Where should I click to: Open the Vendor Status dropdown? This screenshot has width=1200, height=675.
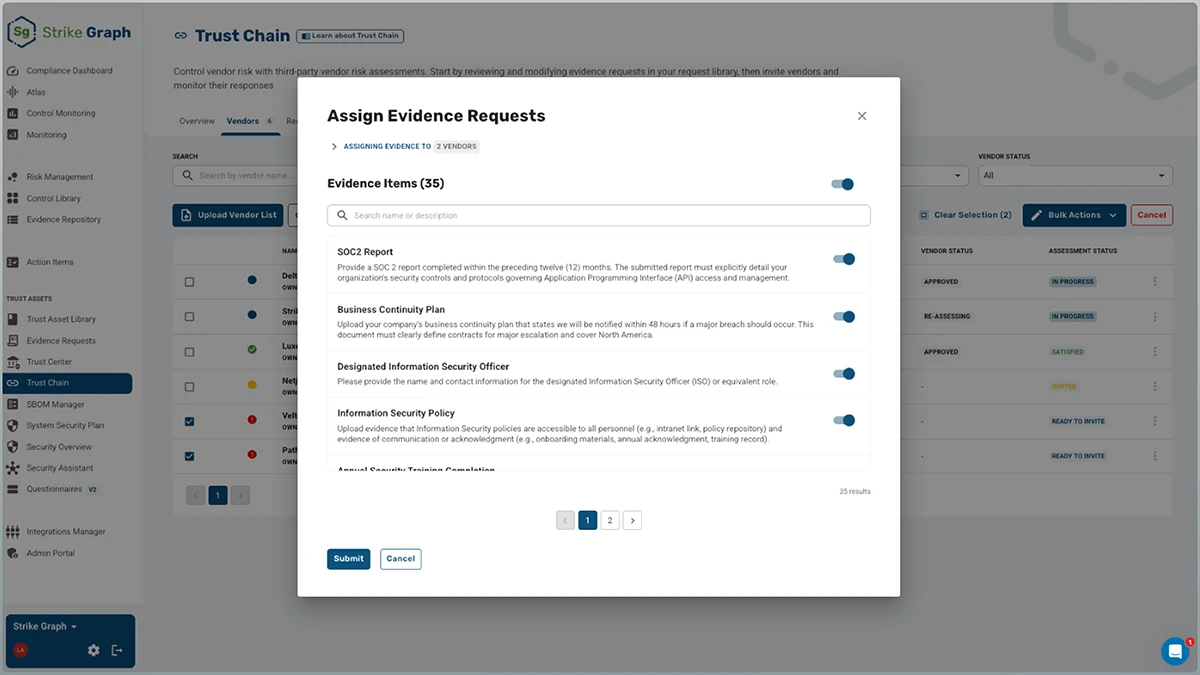tap(1075, 175)
